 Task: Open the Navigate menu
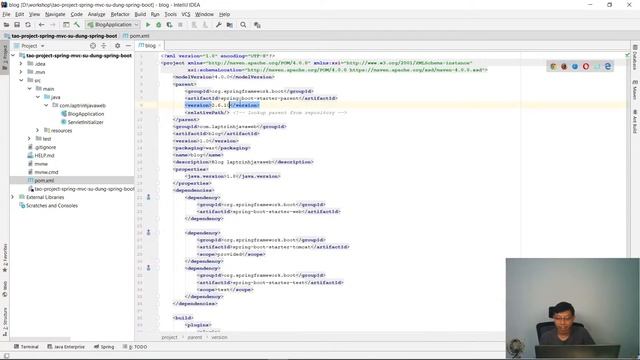[x=55, y=14]
